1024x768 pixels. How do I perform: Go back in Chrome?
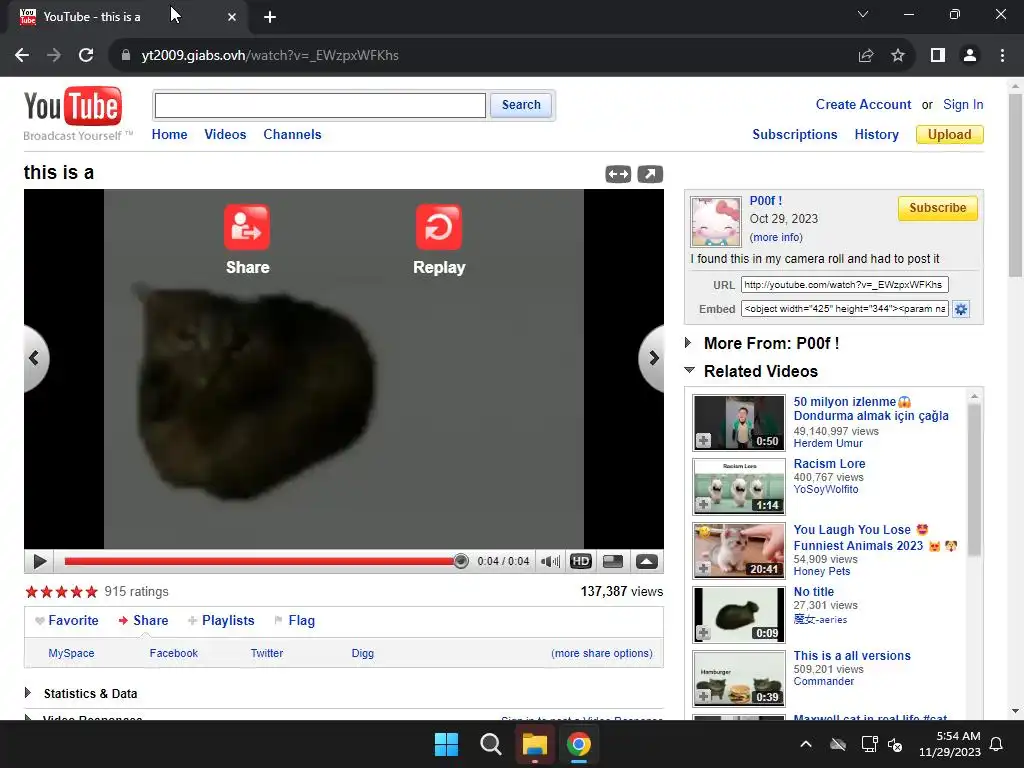click(x=22, y=56)
